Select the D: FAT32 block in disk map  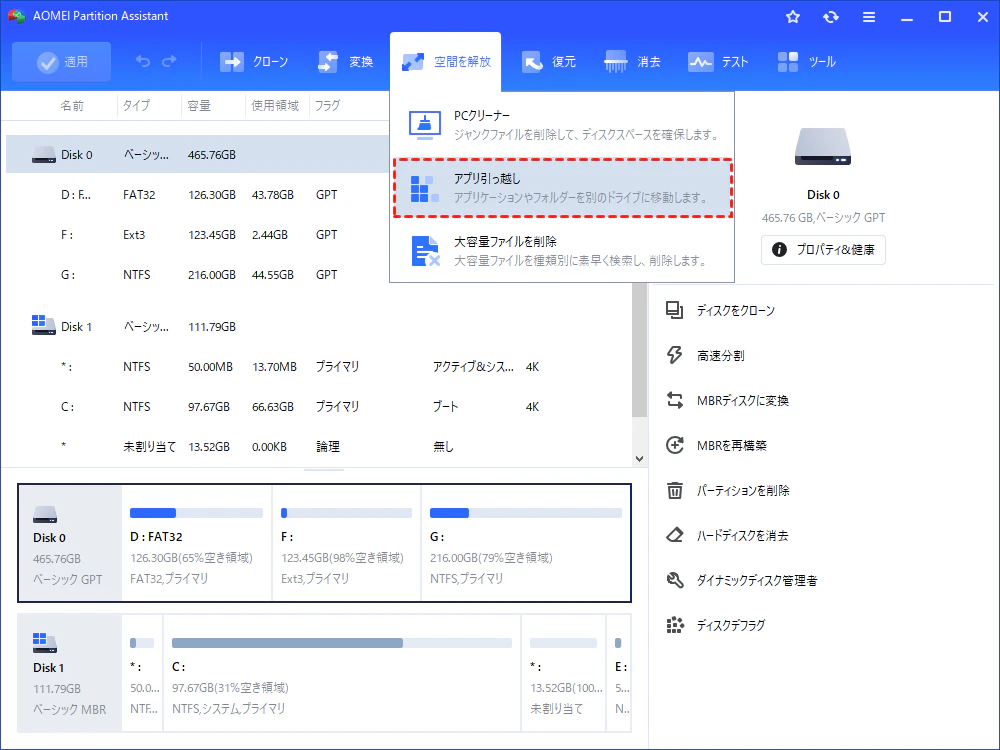click(x=196, y=543)
